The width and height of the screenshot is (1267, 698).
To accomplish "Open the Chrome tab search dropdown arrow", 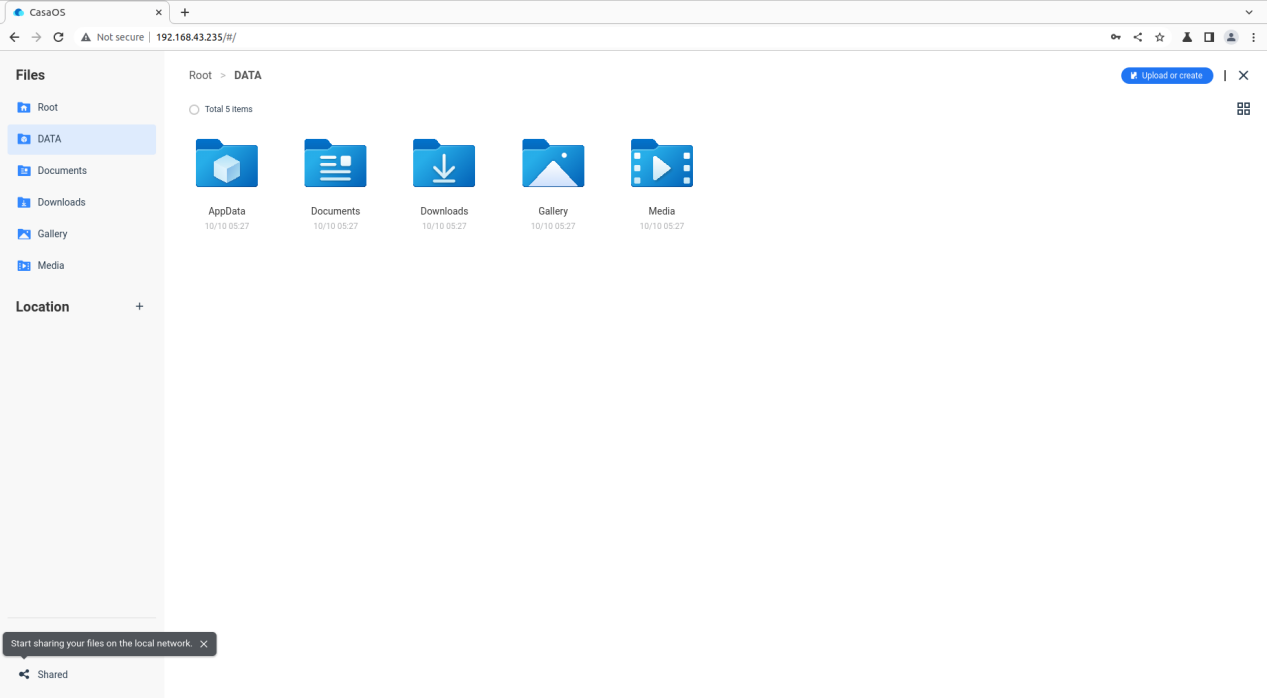I will click(1249, 12).
